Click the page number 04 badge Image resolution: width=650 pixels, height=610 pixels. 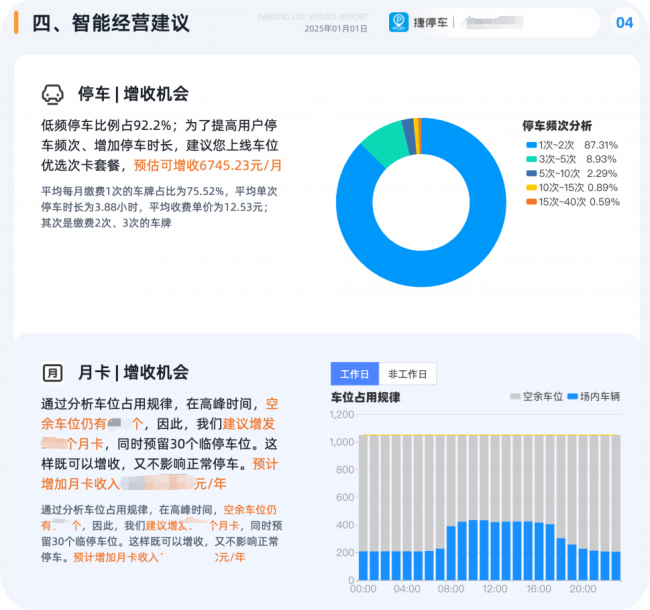[x=624, y=22]
